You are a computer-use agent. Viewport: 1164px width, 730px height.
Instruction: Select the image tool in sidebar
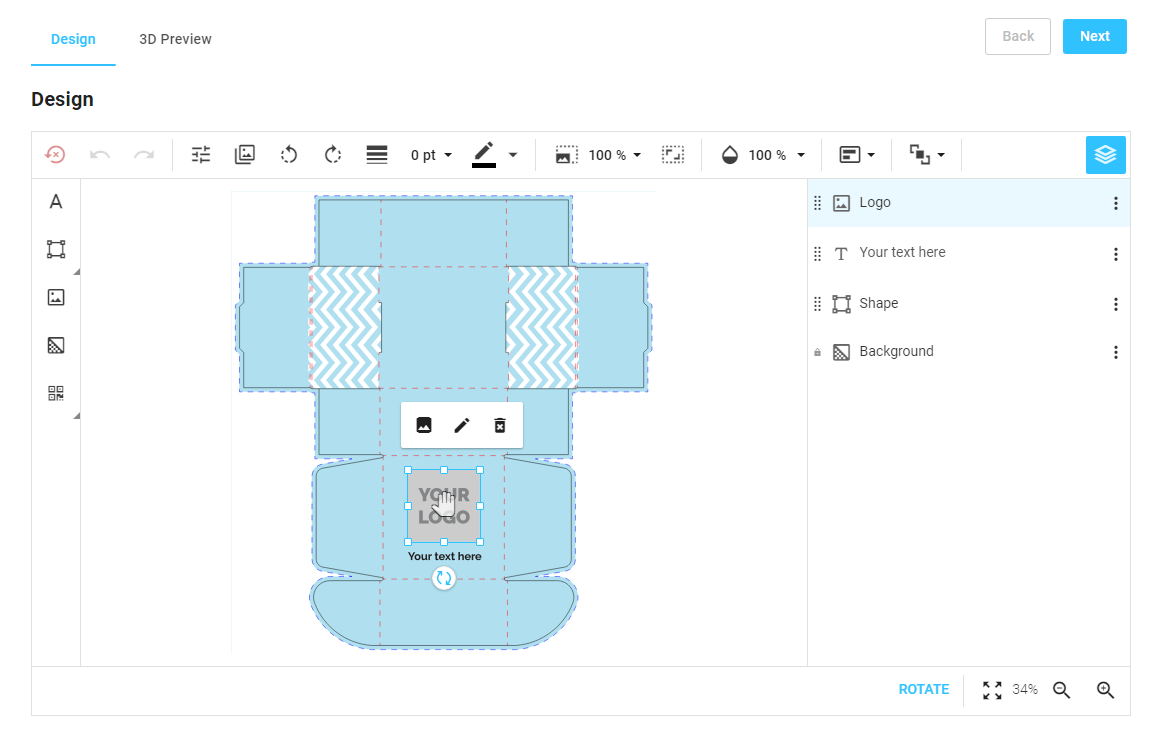56,297
